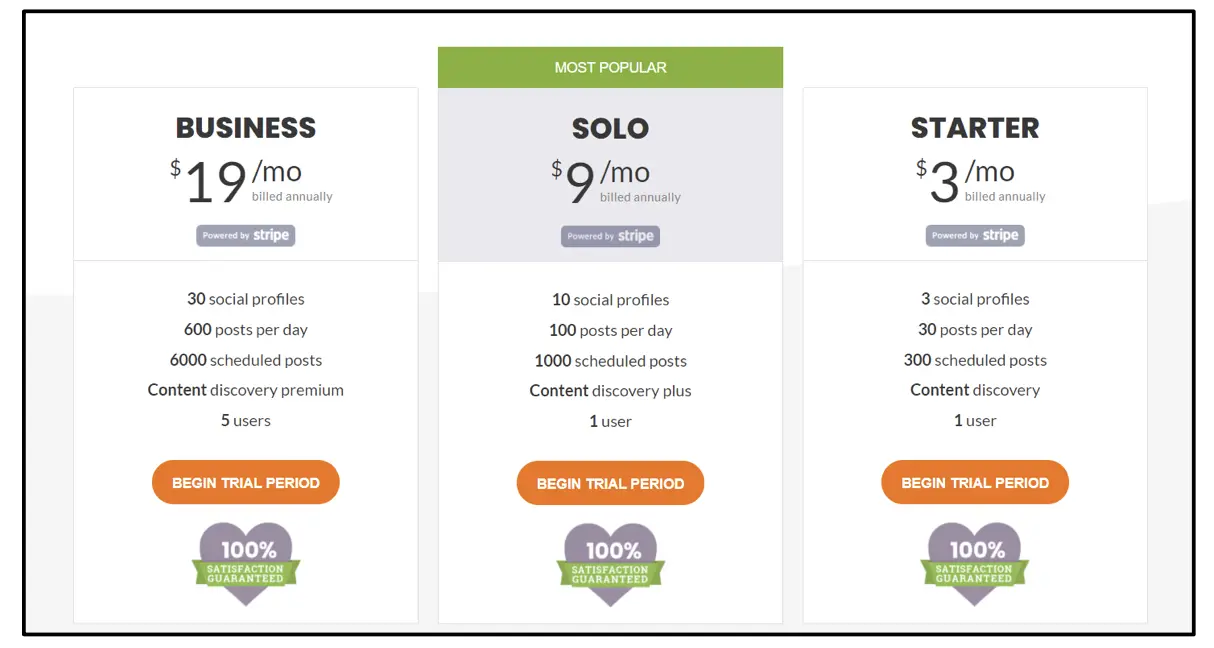Click the Most Popular green banner
This screenshot has height=648, width=1214.
pos(610,68)
